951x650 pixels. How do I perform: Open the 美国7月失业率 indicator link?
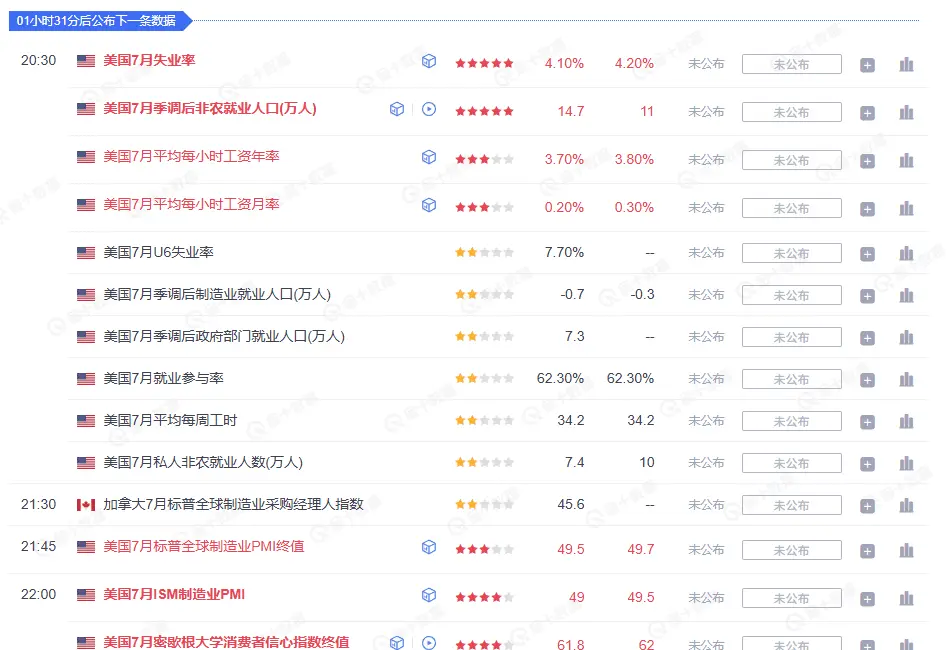coord(149,60)
